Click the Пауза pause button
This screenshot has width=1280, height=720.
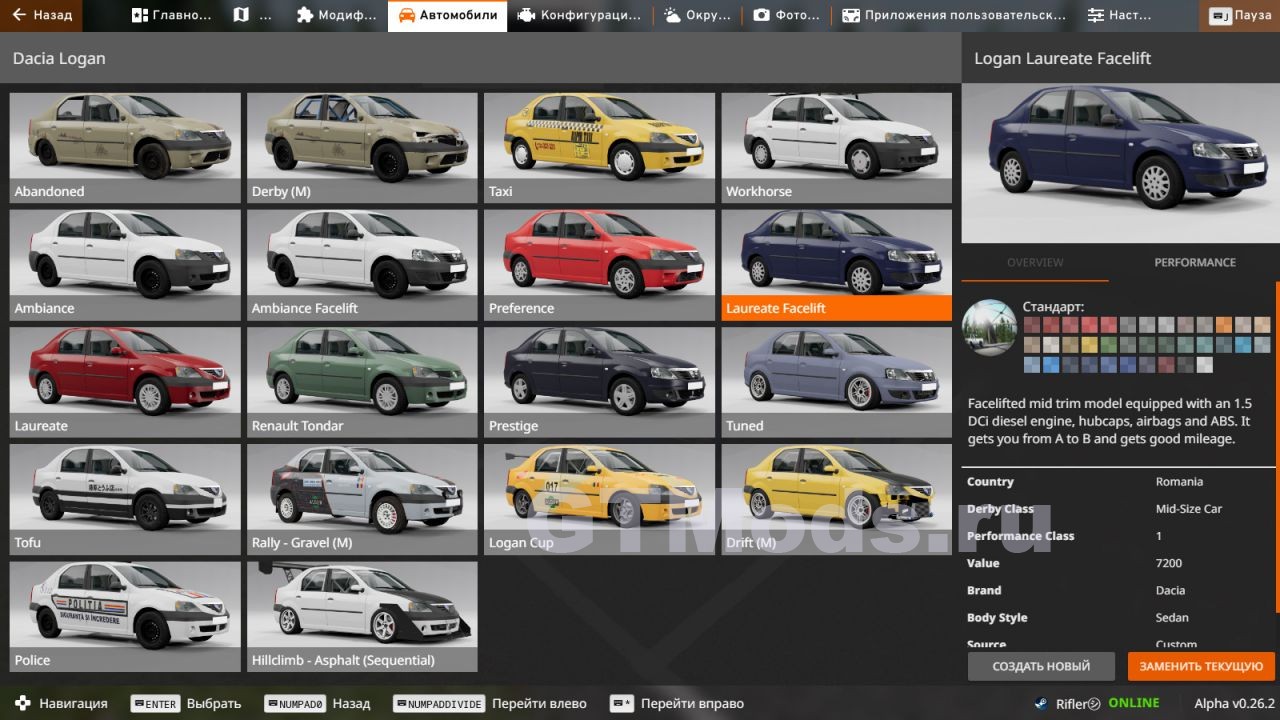pos(1240,15)
